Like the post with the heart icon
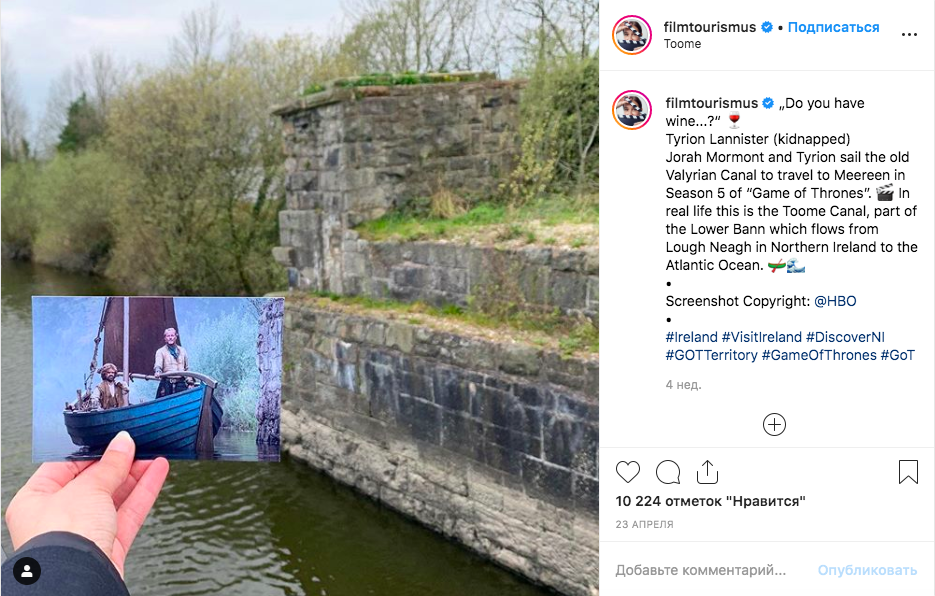 (627, 472)
